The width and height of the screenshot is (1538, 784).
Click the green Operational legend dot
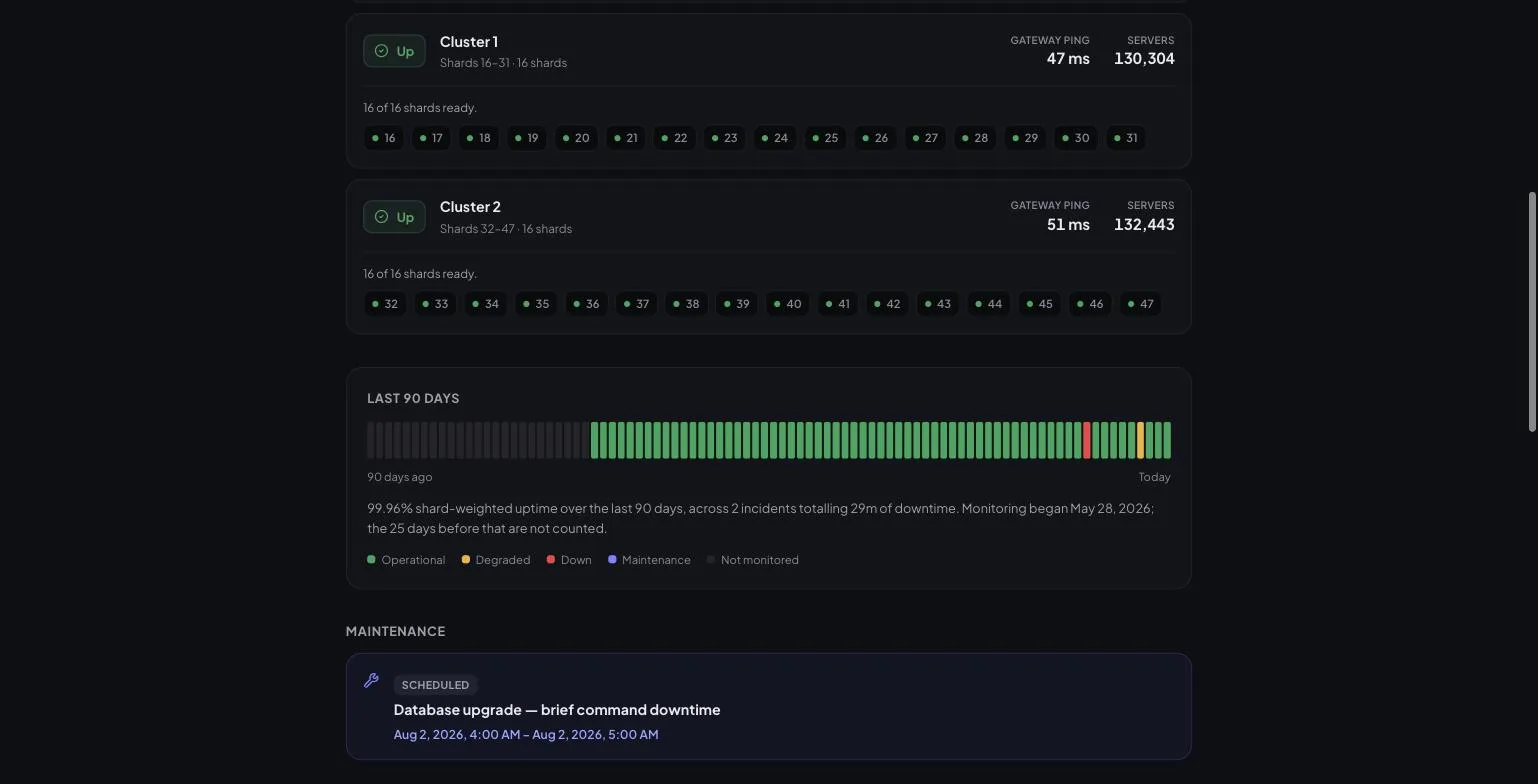[371, 560]
